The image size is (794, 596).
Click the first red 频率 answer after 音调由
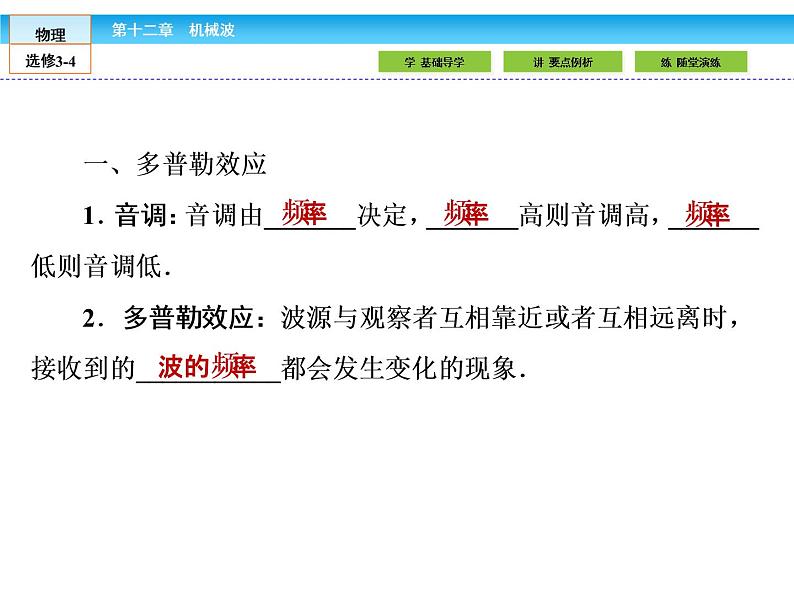[x=304, y=213]
